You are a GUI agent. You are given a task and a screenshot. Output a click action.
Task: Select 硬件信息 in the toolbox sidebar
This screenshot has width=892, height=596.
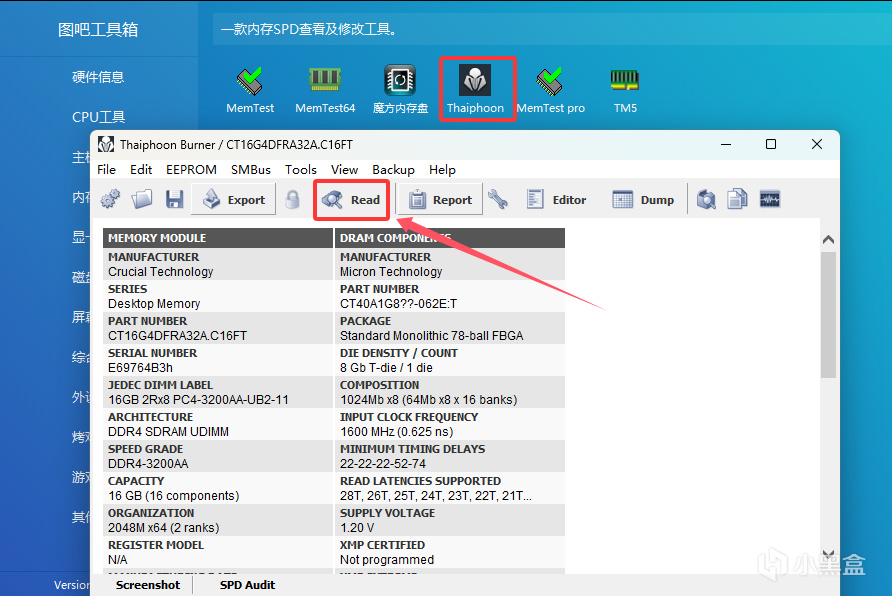tap(98, 77)
